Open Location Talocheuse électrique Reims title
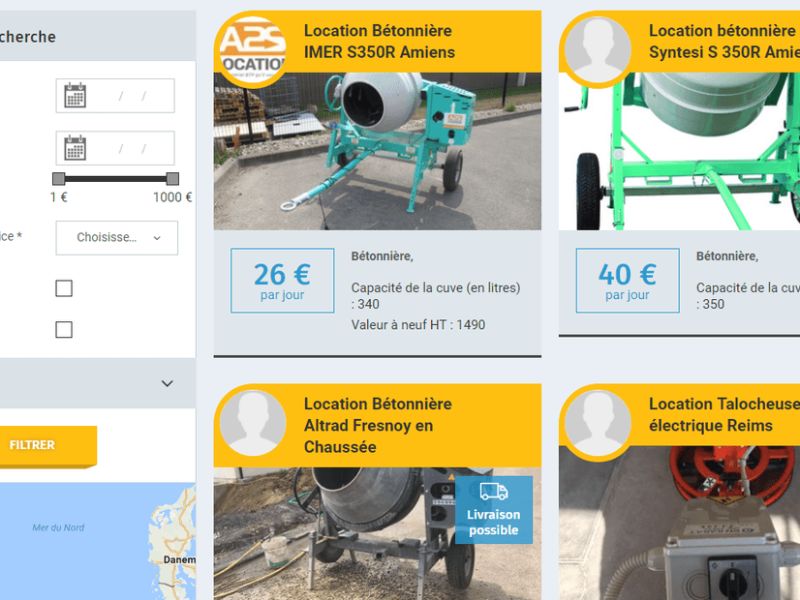This screenshot has height=600, width=800. point(724,415)
